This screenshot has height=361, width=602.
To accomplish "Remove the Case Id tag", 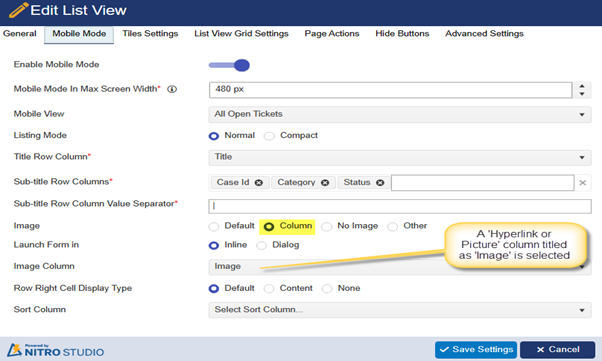I will [x=259, y=183].
